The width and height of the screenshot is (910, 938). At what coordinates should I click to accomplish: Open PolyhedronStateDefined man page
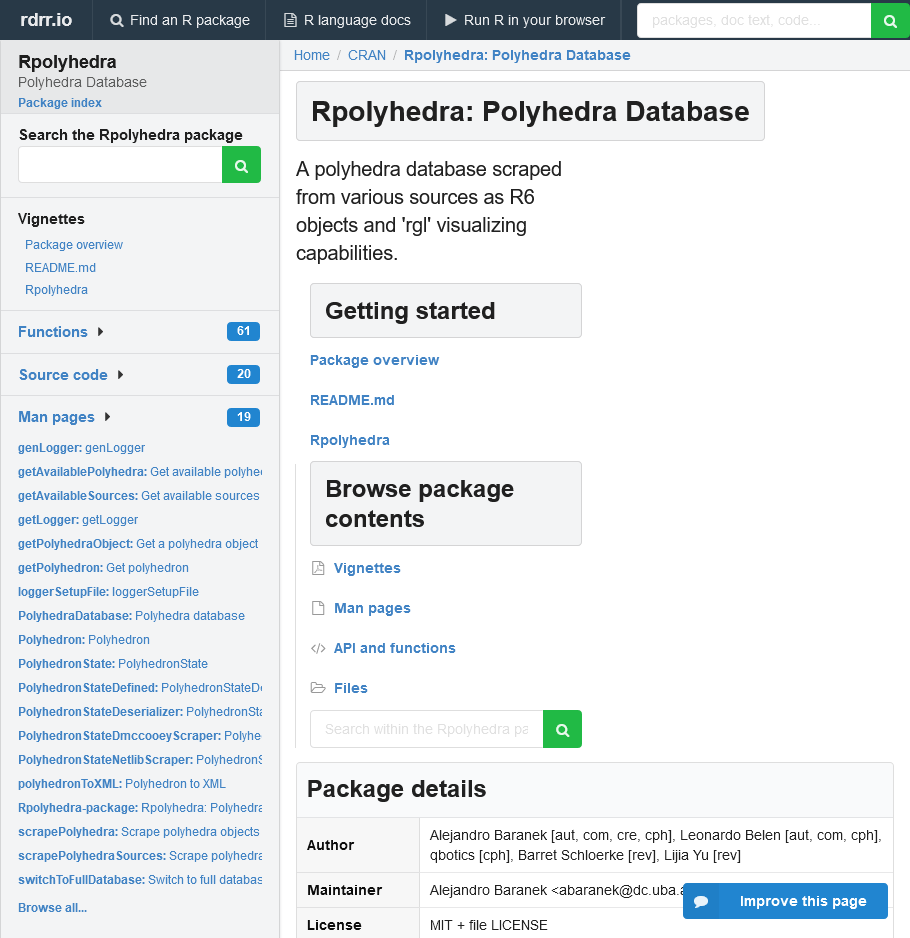[140, 688]
